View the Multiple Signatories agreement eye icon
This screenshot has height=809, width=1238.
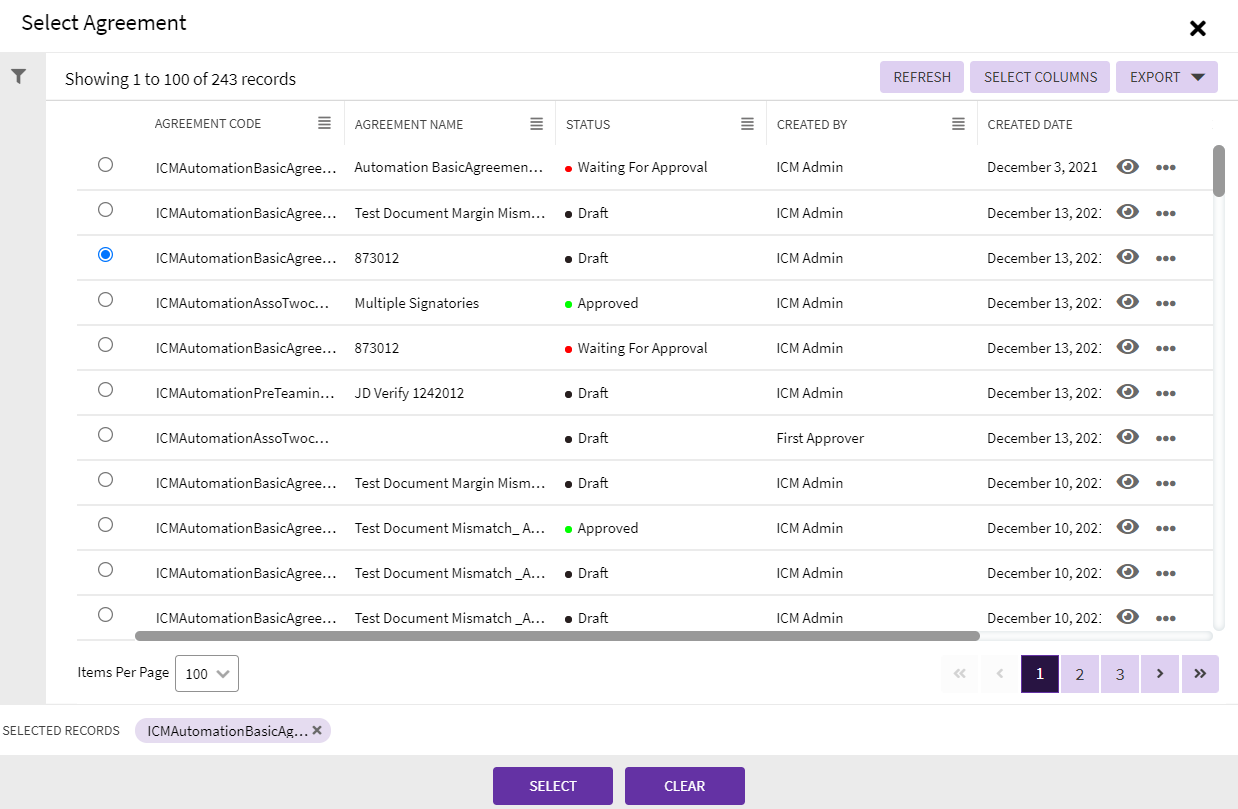[1128, 302]
